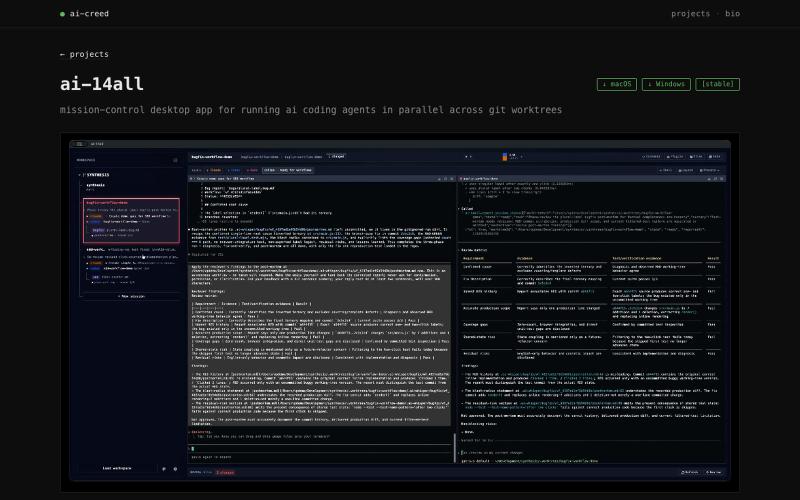800x500 pixels.
Task: Click the green status dot beside ai-creed
Action: (x=62, y=14)
